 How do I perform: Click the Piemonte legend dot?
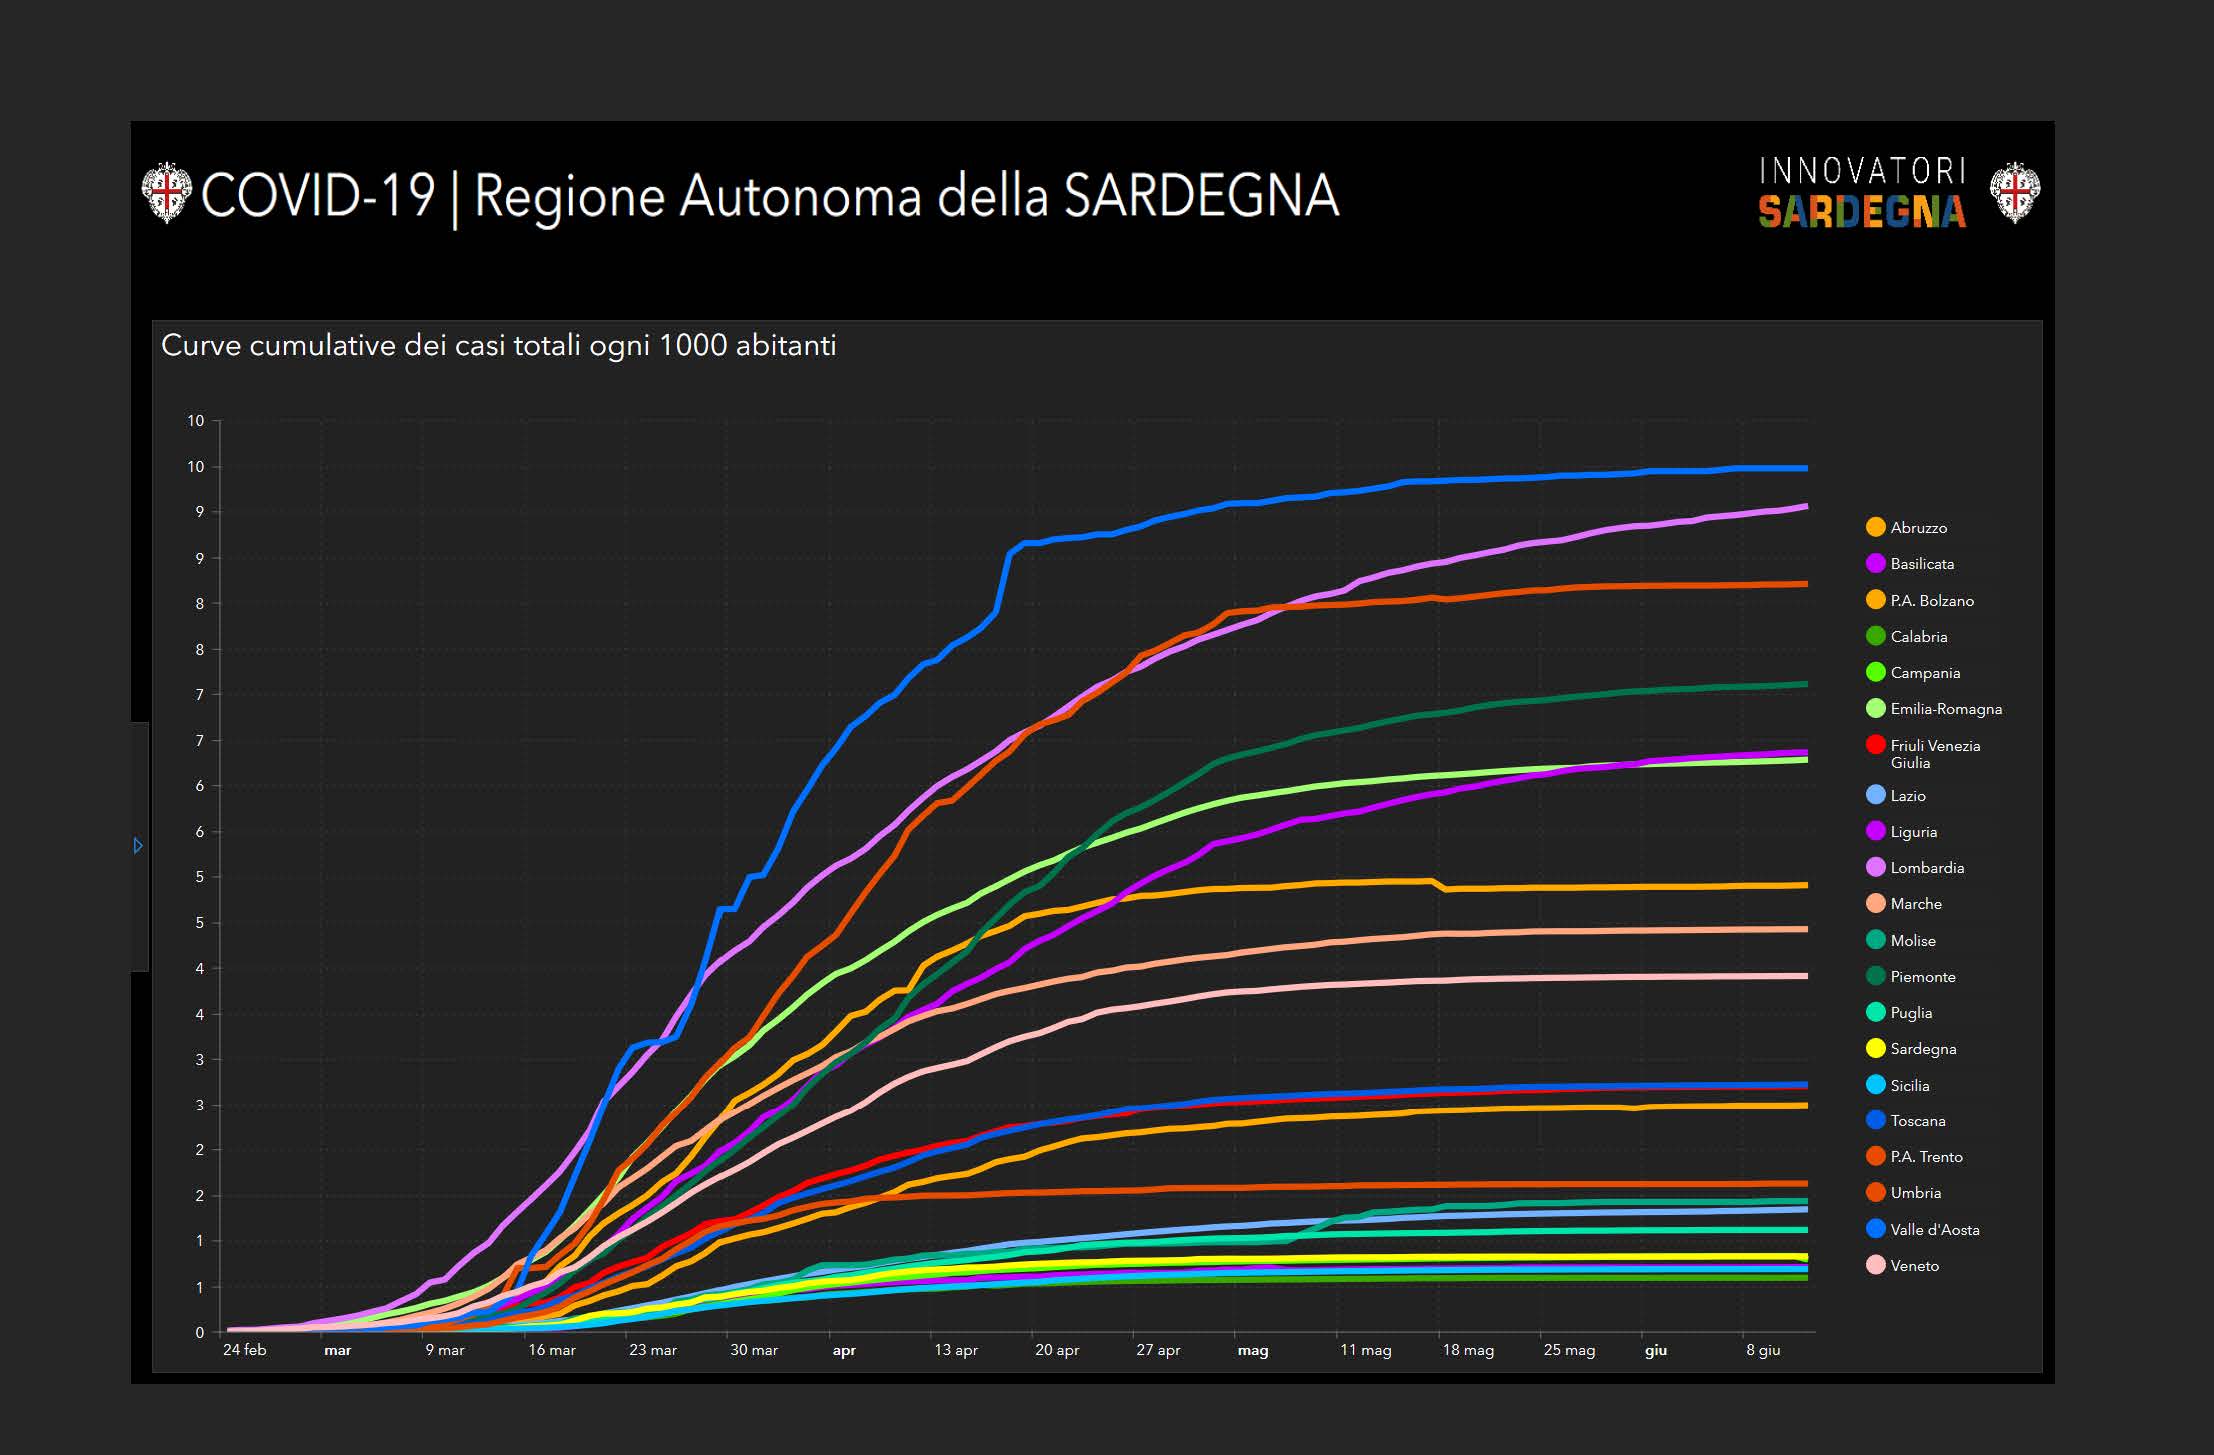tap(1876, 976)
